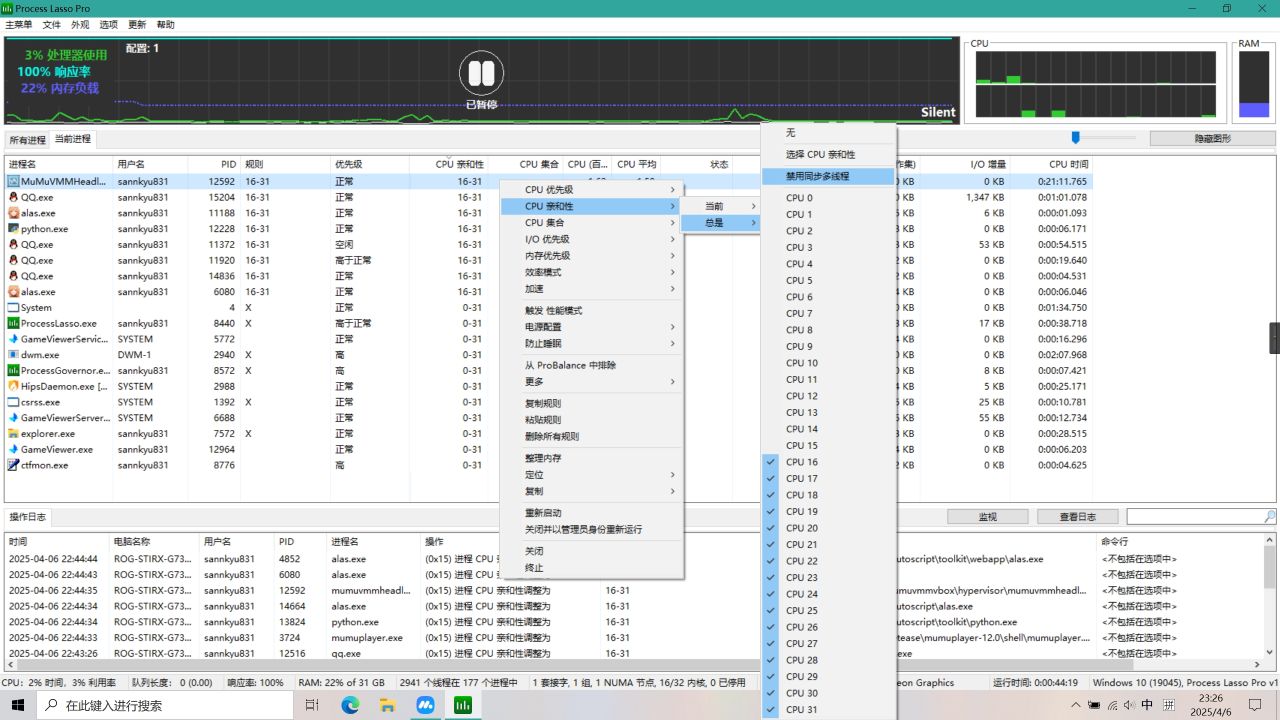The height and width of the screenshot is (720, 1280).
Task: Switch to the 所有进程 tab
Action: pyautogui.click(x=27, y=140)
